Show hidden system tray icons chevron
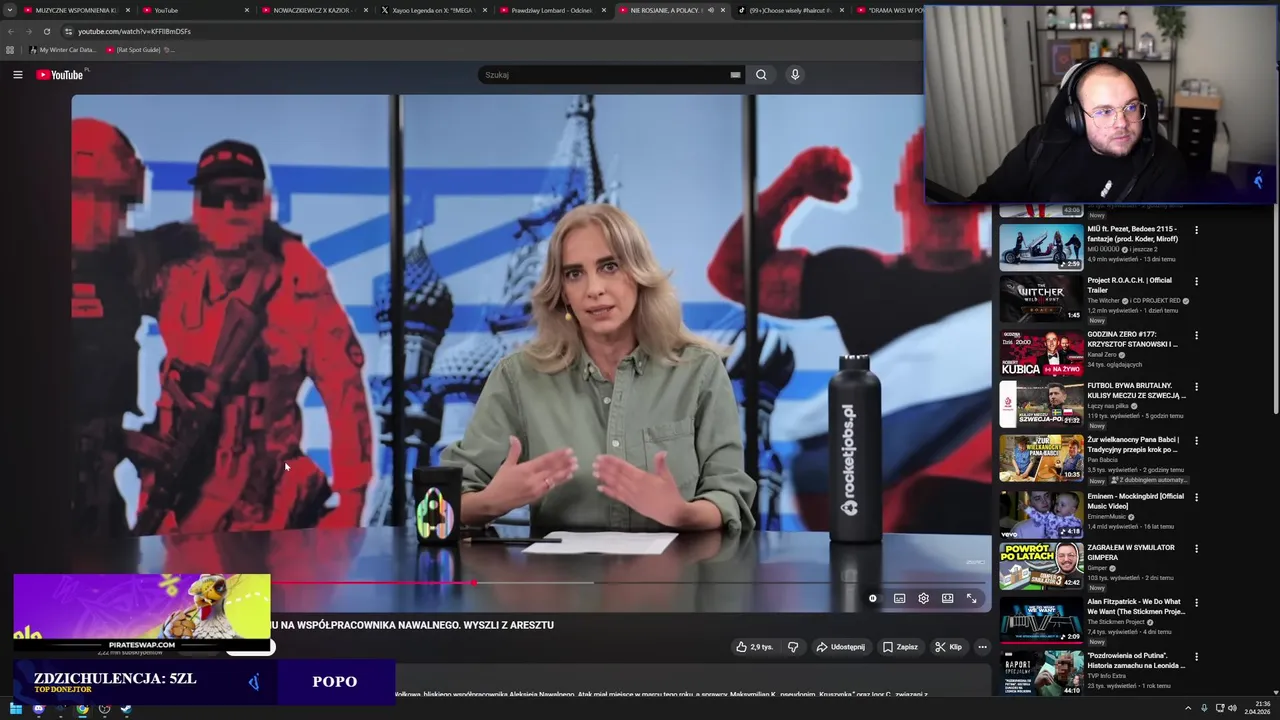The width and height of the screenshot is (1280, 720). 1187,709
